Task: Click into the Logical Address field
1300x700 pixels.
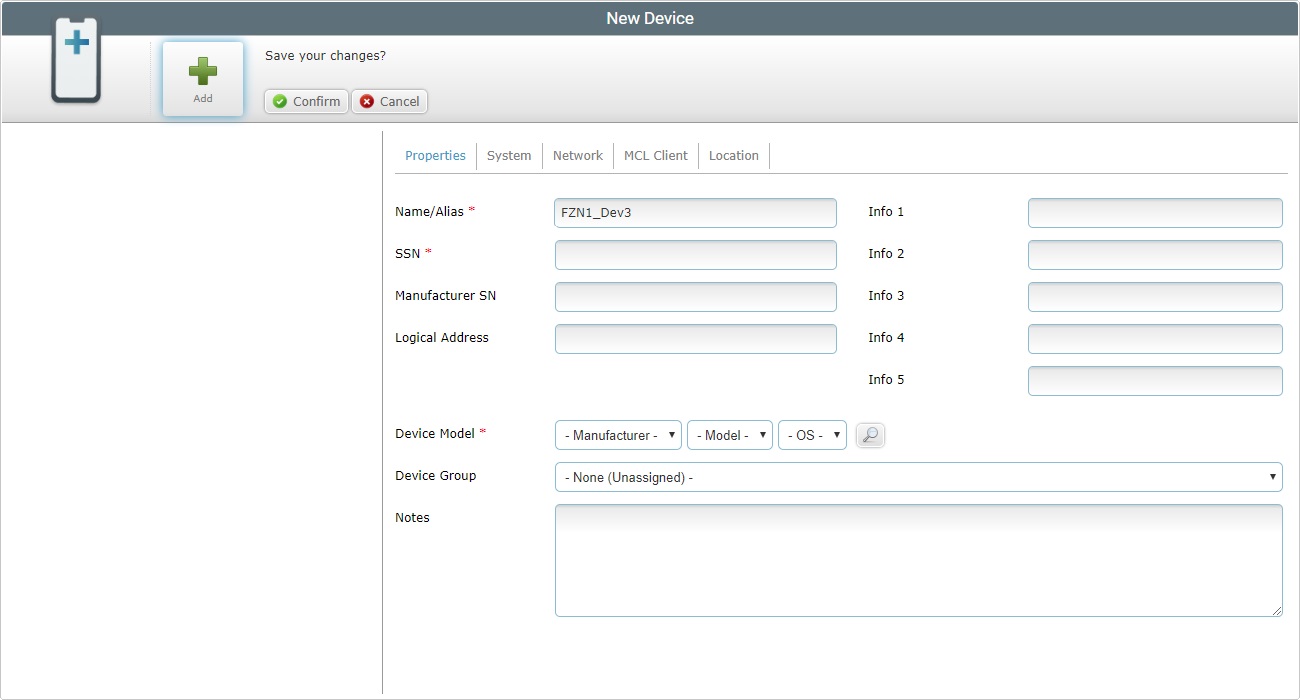Action: [695, 339]
